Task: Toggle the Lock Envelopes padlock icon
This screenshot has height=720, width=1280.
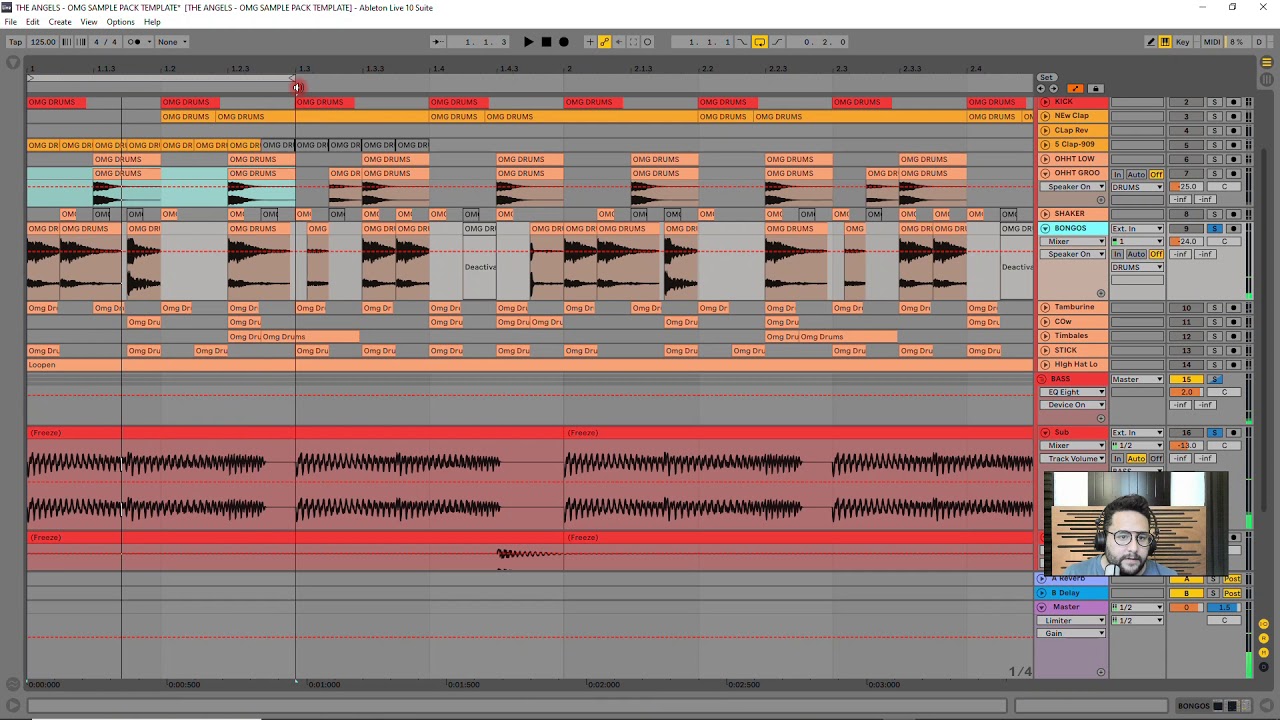Action: [1095, 89]
